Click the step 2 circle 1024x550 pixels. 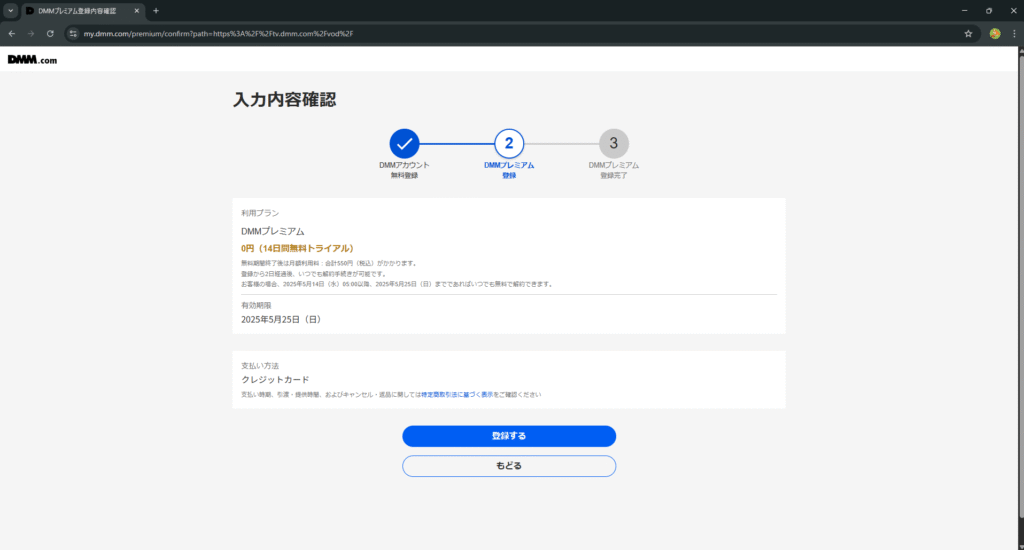pos(509,143)
